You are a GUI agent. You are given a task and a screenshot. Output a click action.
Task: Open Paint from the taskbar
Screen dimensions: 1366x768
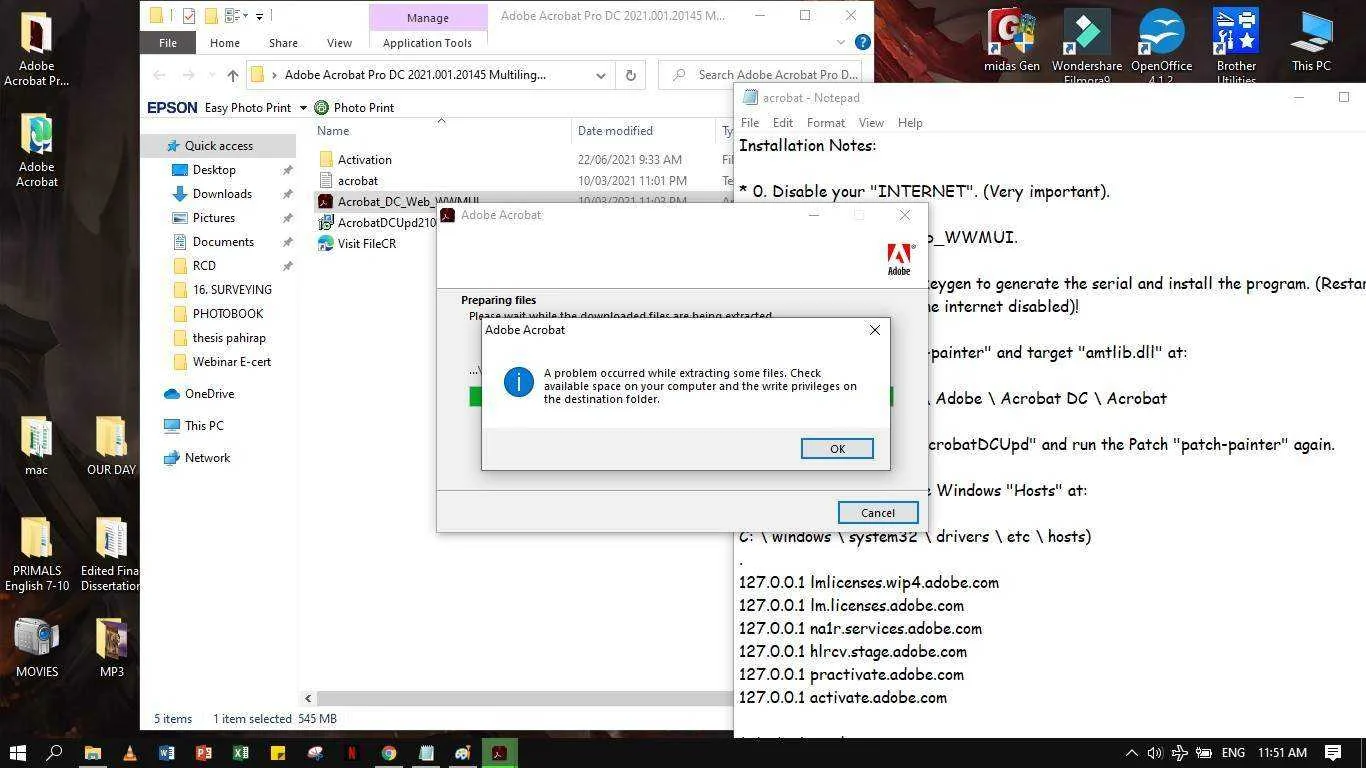(462, 753)
